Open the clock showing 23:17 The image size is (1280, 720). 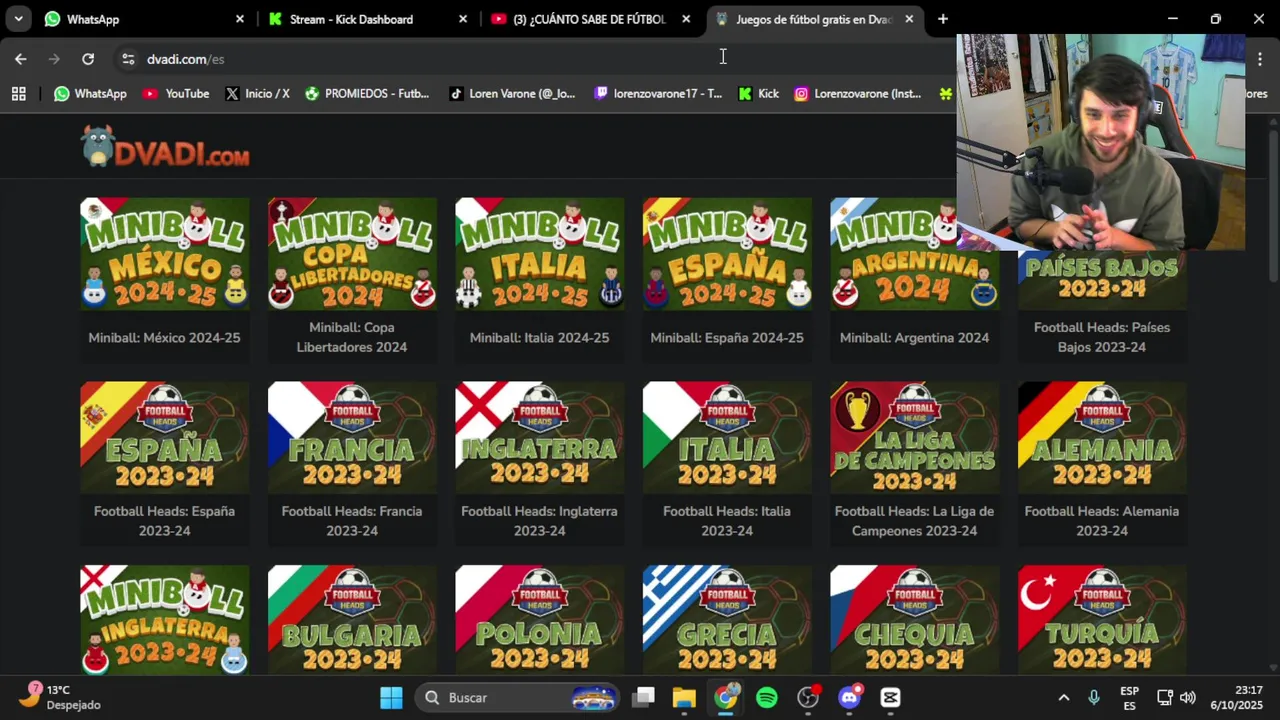pyautogui.click(x=1236, y=697)
